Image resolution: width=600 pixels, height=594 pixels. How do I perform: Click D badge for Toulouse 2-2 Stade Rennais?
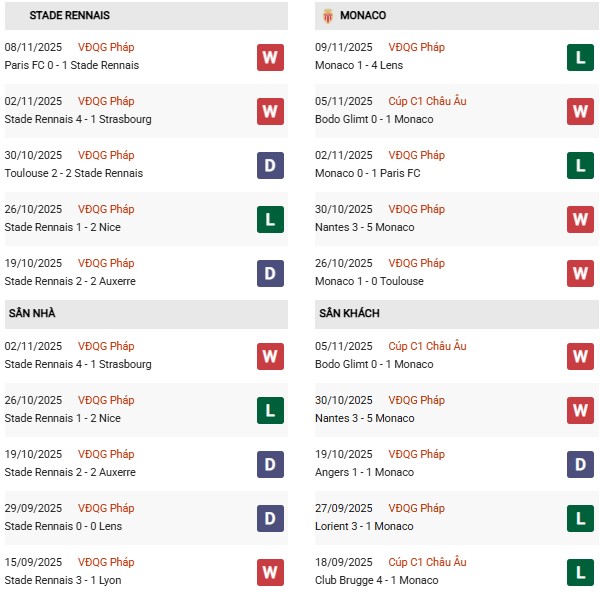click(270, 165)
